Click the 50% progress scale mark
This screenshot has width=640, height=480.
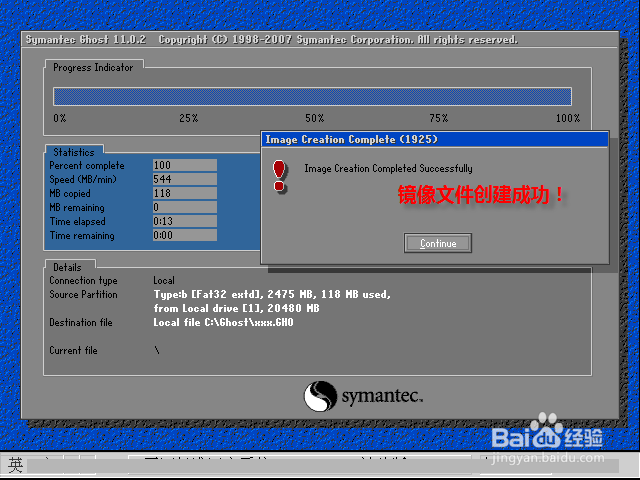tap(315, 118)
